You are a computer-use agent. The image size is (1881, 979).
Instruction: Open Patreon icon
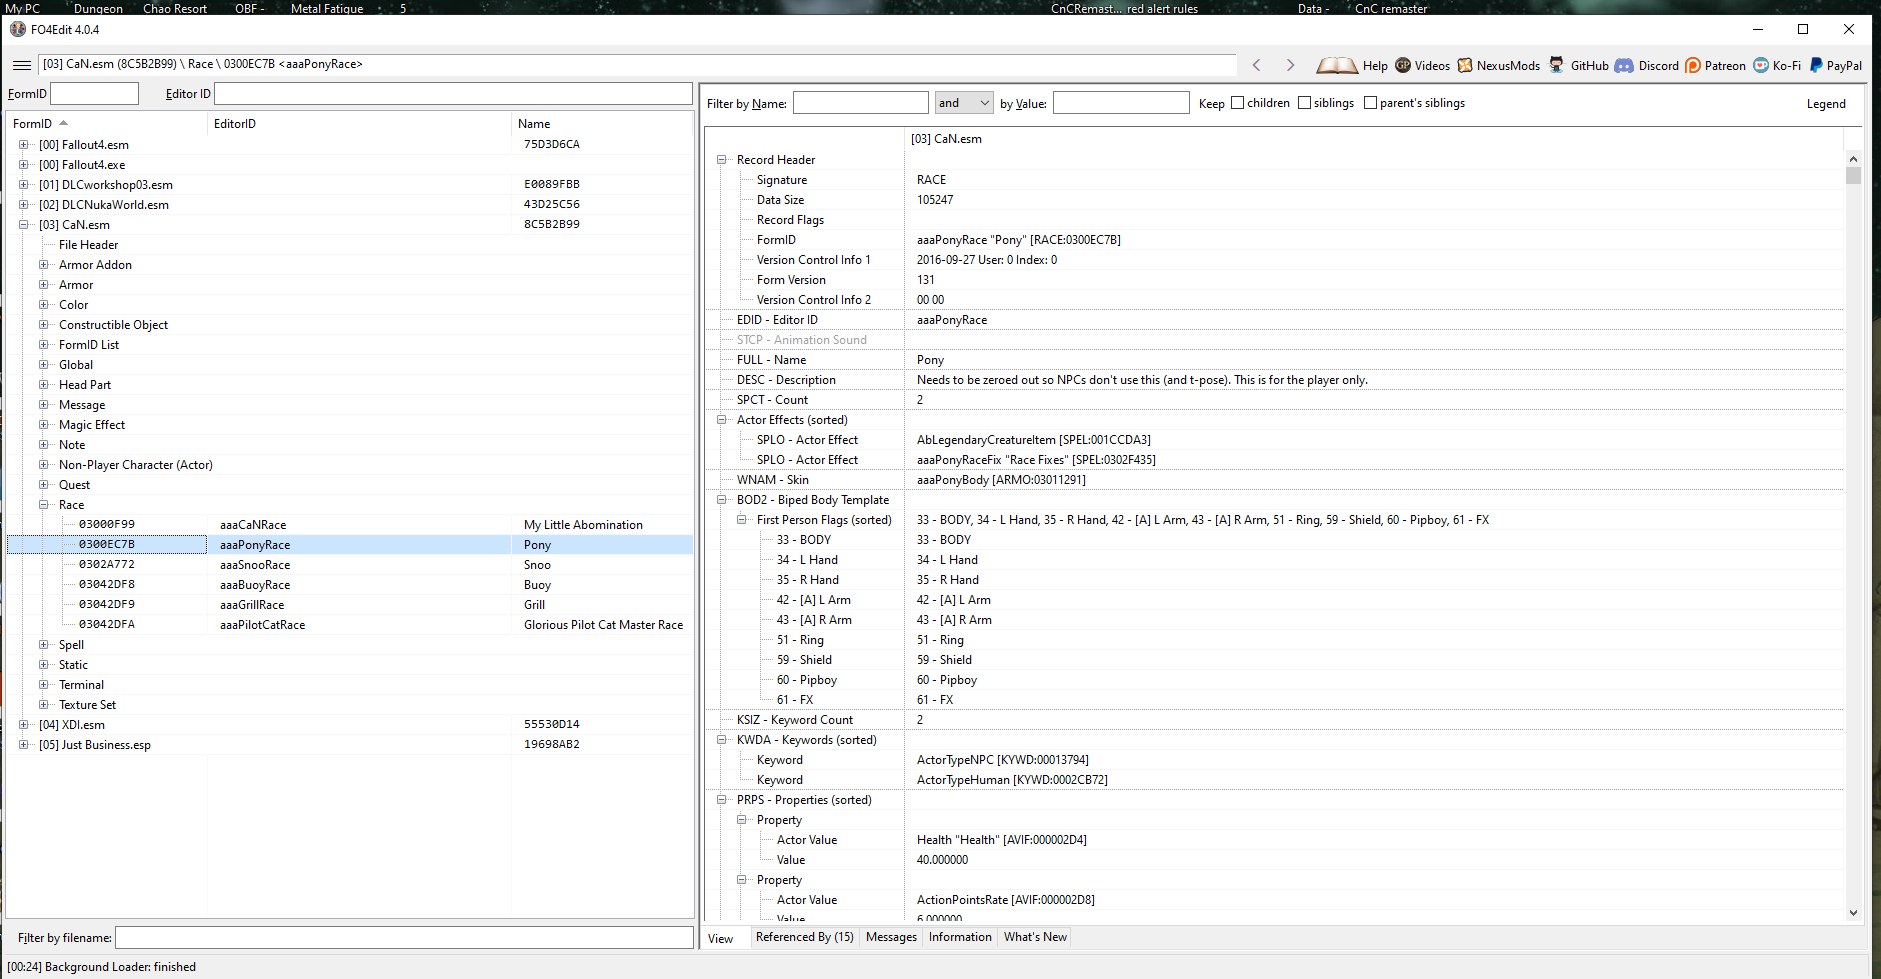click(x=1693, y=65)
